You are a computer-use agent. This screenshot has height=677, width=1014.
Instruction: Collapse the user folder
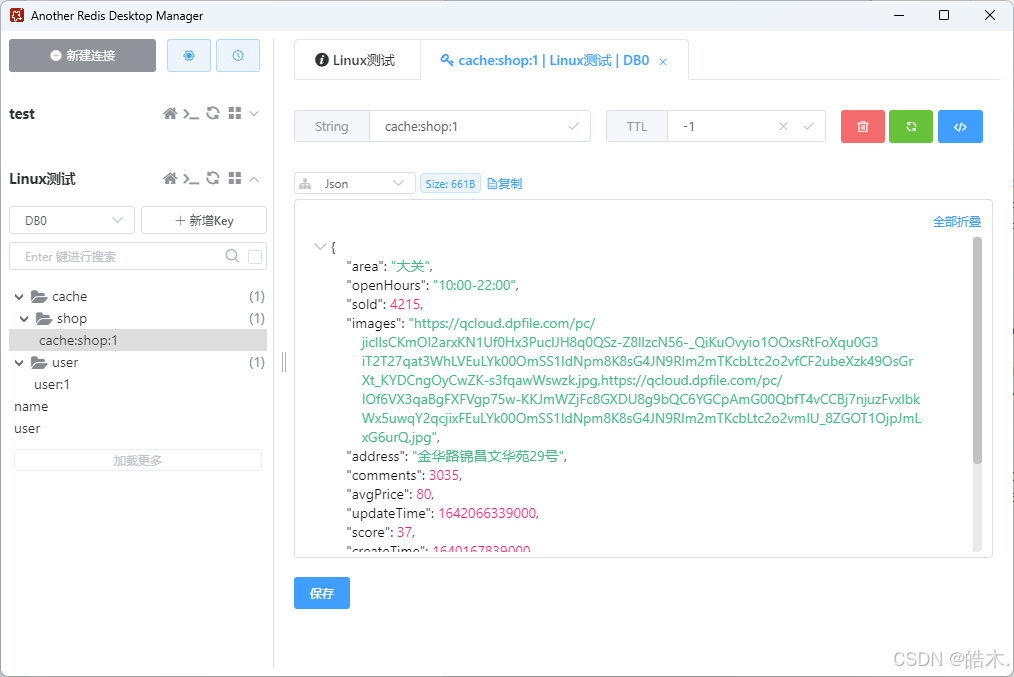pos(19,363)
